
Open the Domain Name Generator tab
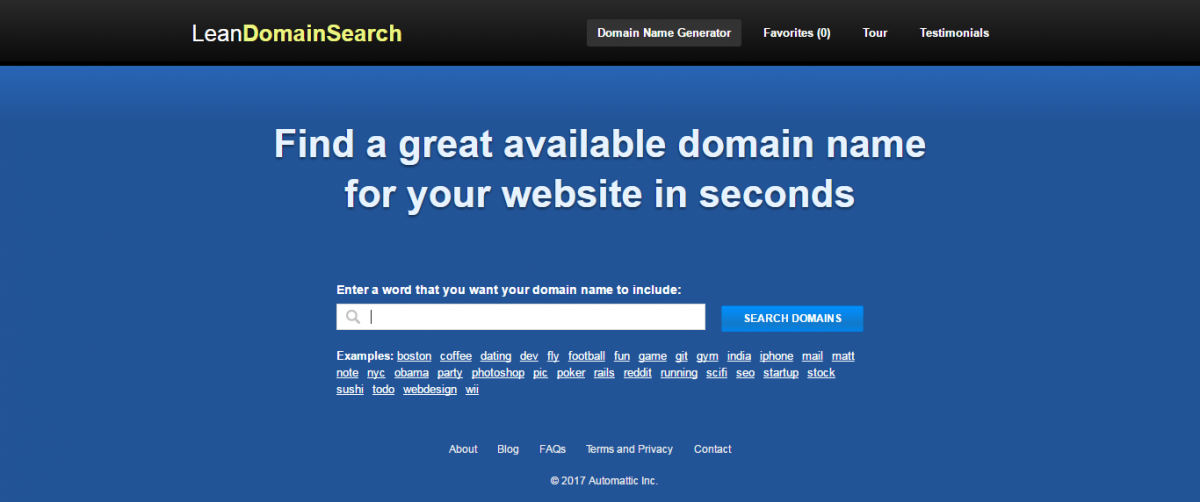click(664, 33)
